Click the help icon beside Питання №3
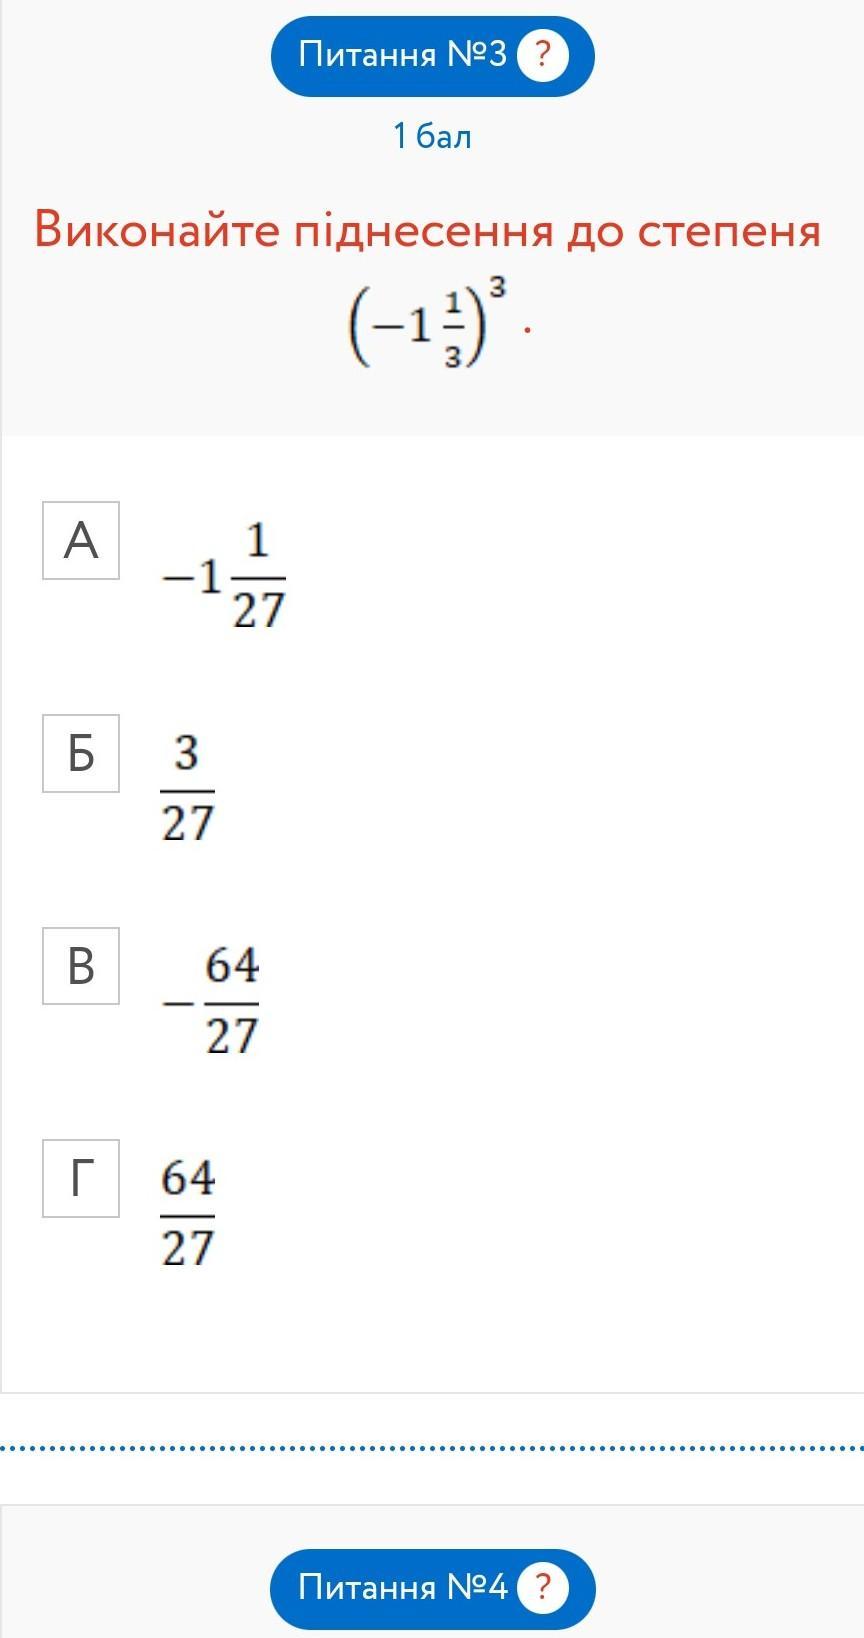The image size is (864, 1638). pos(542,55)
